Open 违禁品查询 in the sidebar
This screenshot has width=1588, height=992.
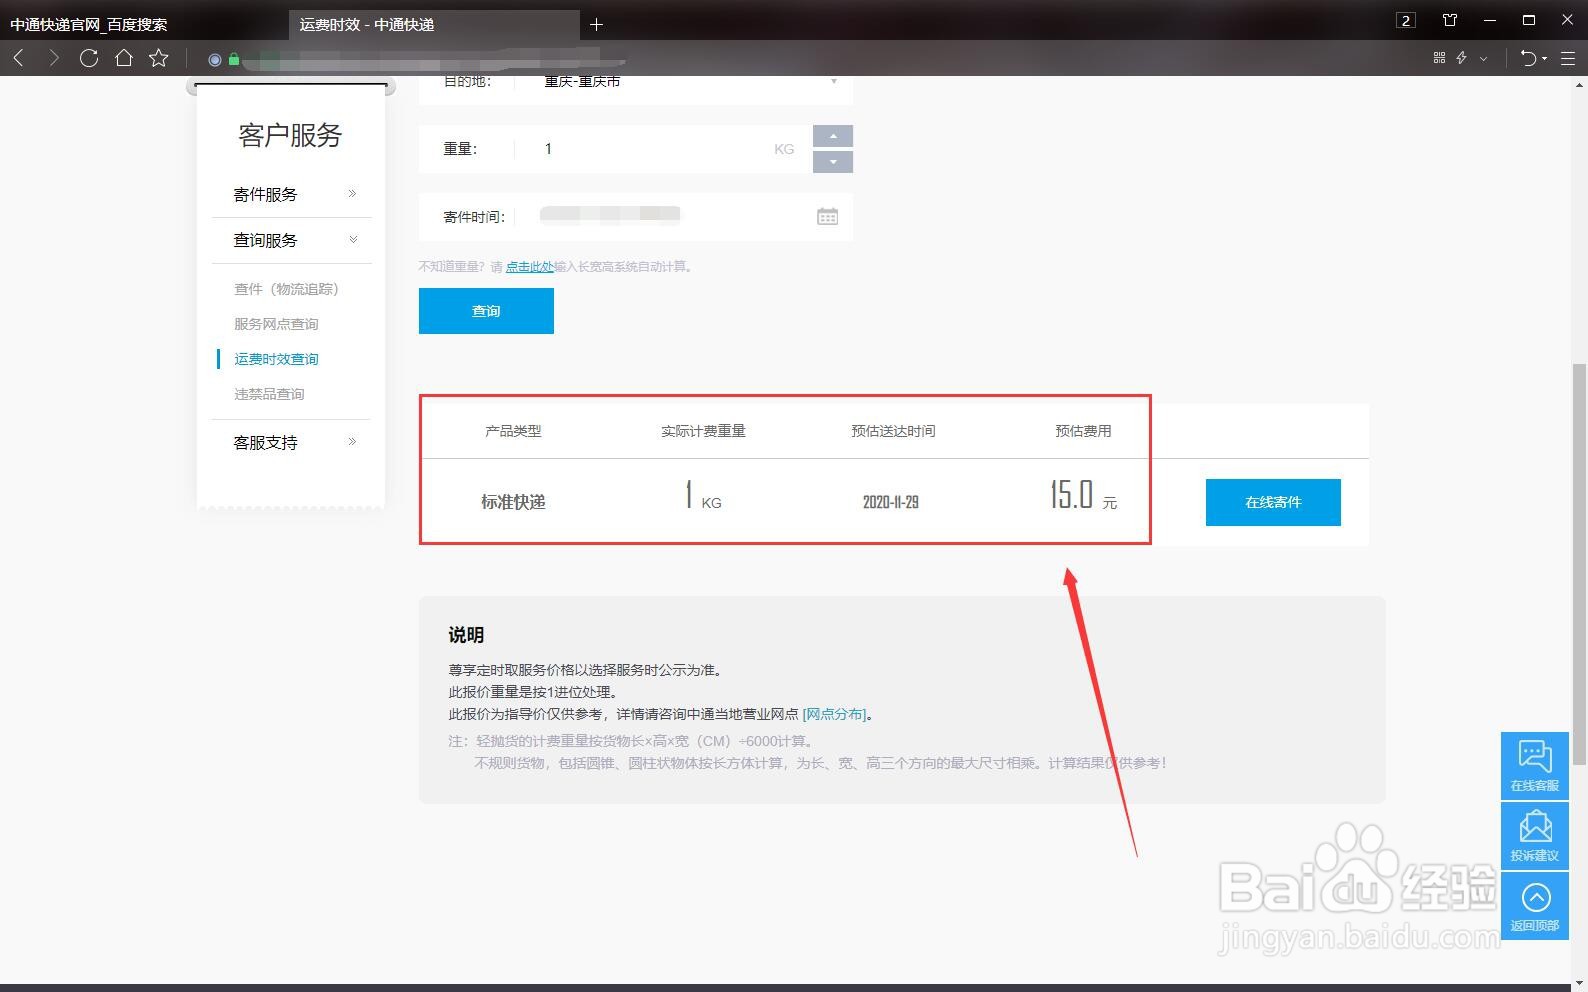pyautogui.click(x=269, y=394)
